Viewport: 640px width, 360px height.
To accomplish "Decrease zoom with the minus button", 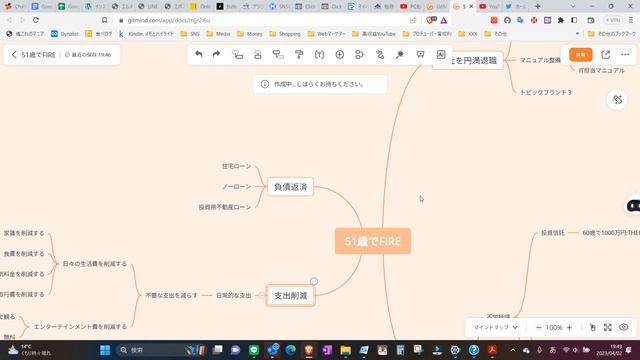I will click(x=538, y=327).
